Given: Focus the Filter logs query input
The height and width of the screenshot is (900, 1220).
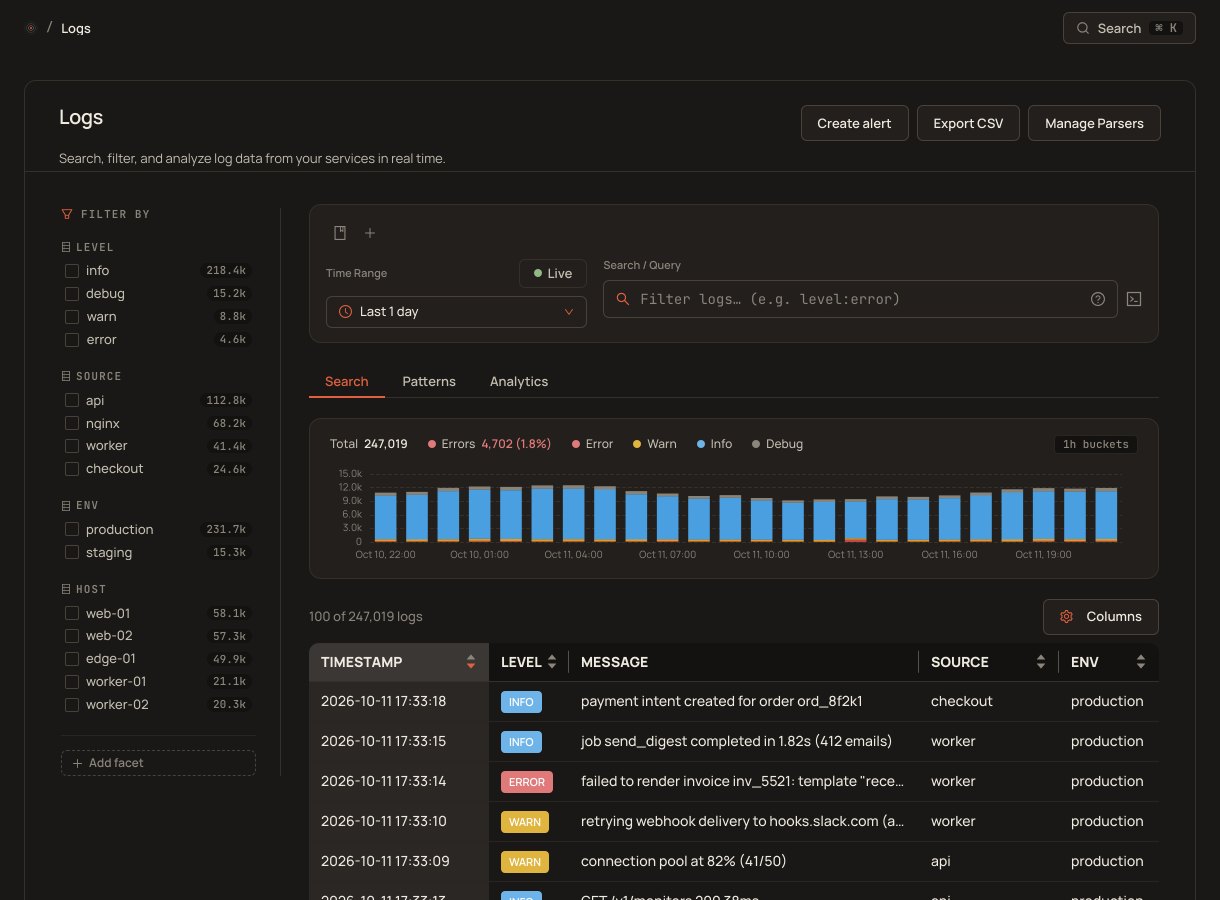Looking at the screenshot, I should click(x=860, y=299).
